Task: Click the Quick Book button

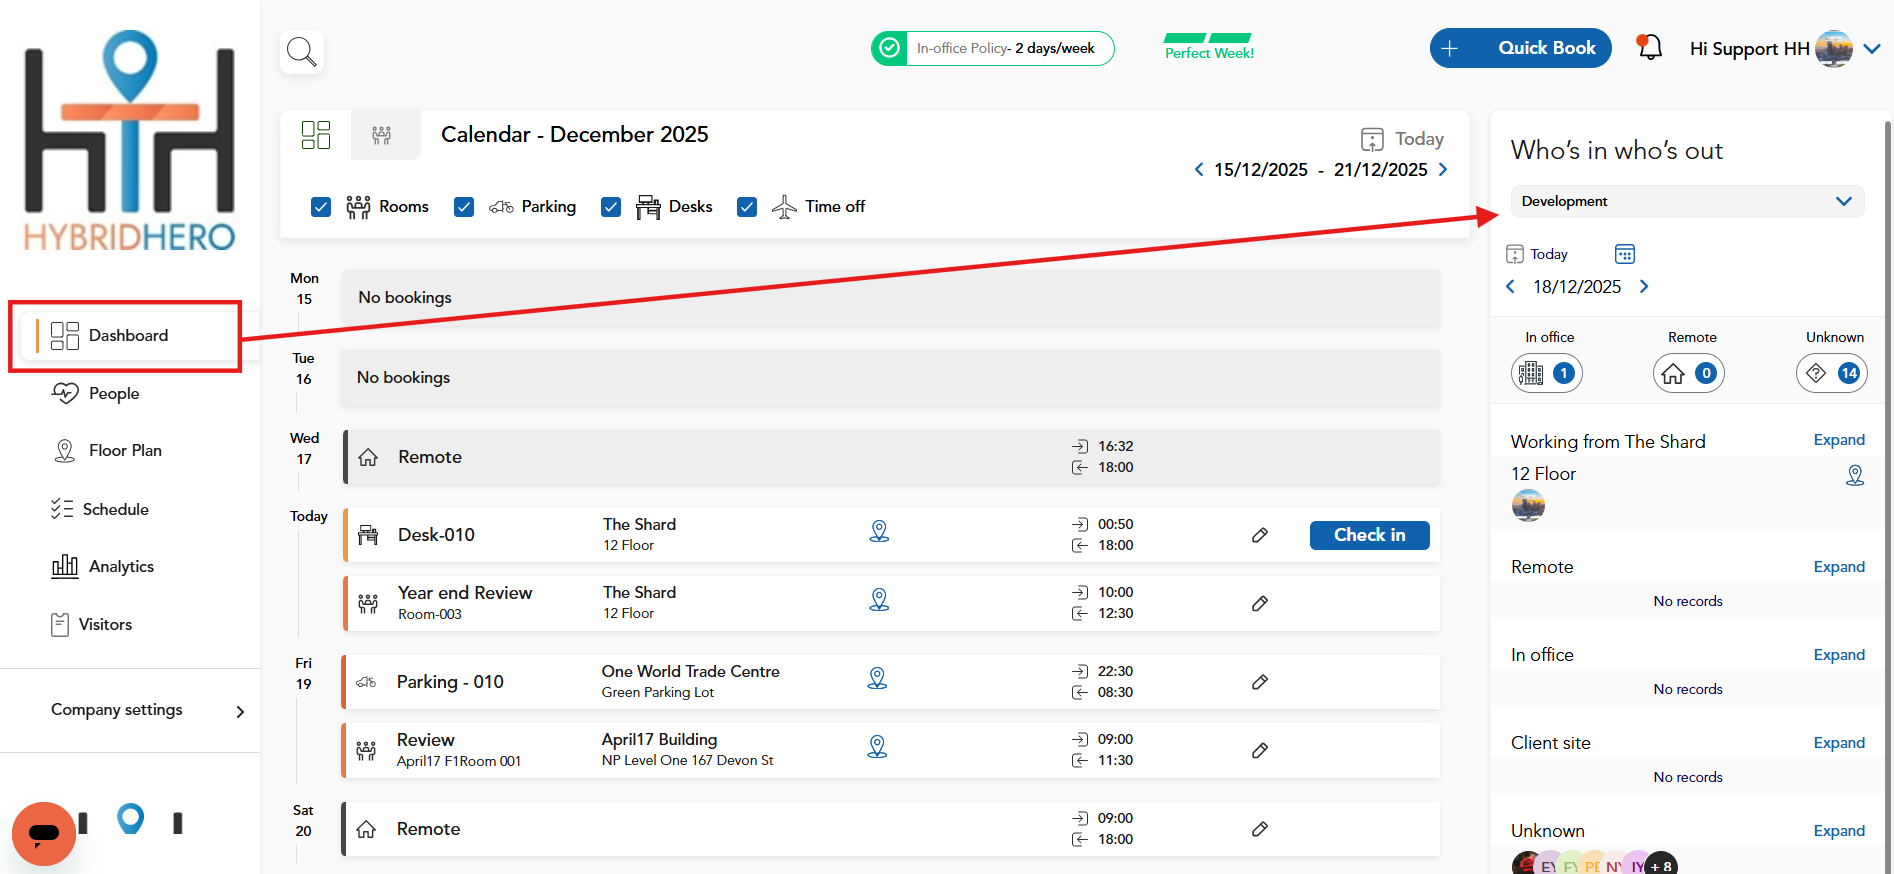Action: coord(1520,48)
